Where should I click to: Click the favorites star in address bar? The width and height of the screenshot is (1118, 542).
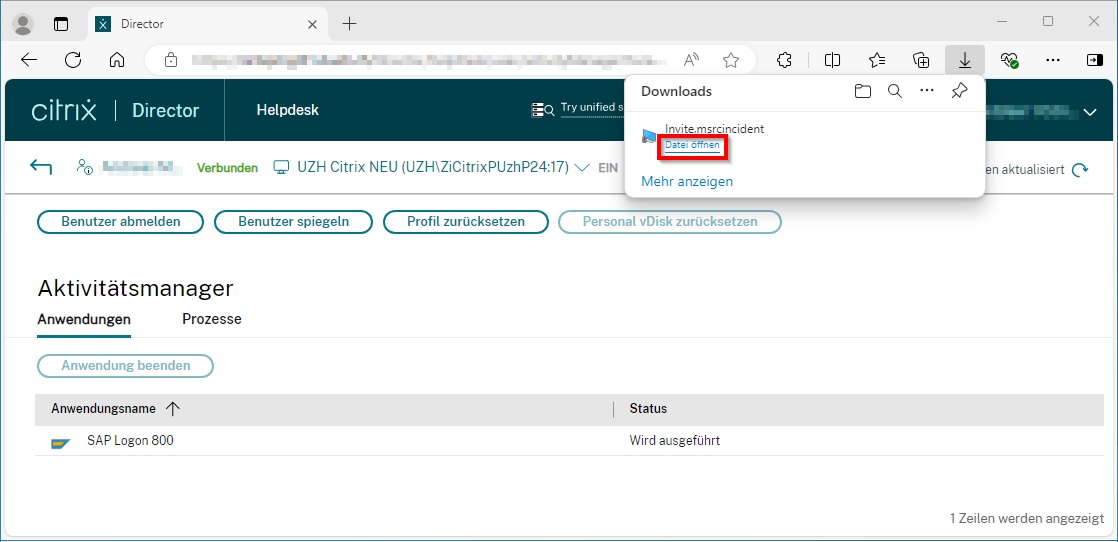(731, 60)
